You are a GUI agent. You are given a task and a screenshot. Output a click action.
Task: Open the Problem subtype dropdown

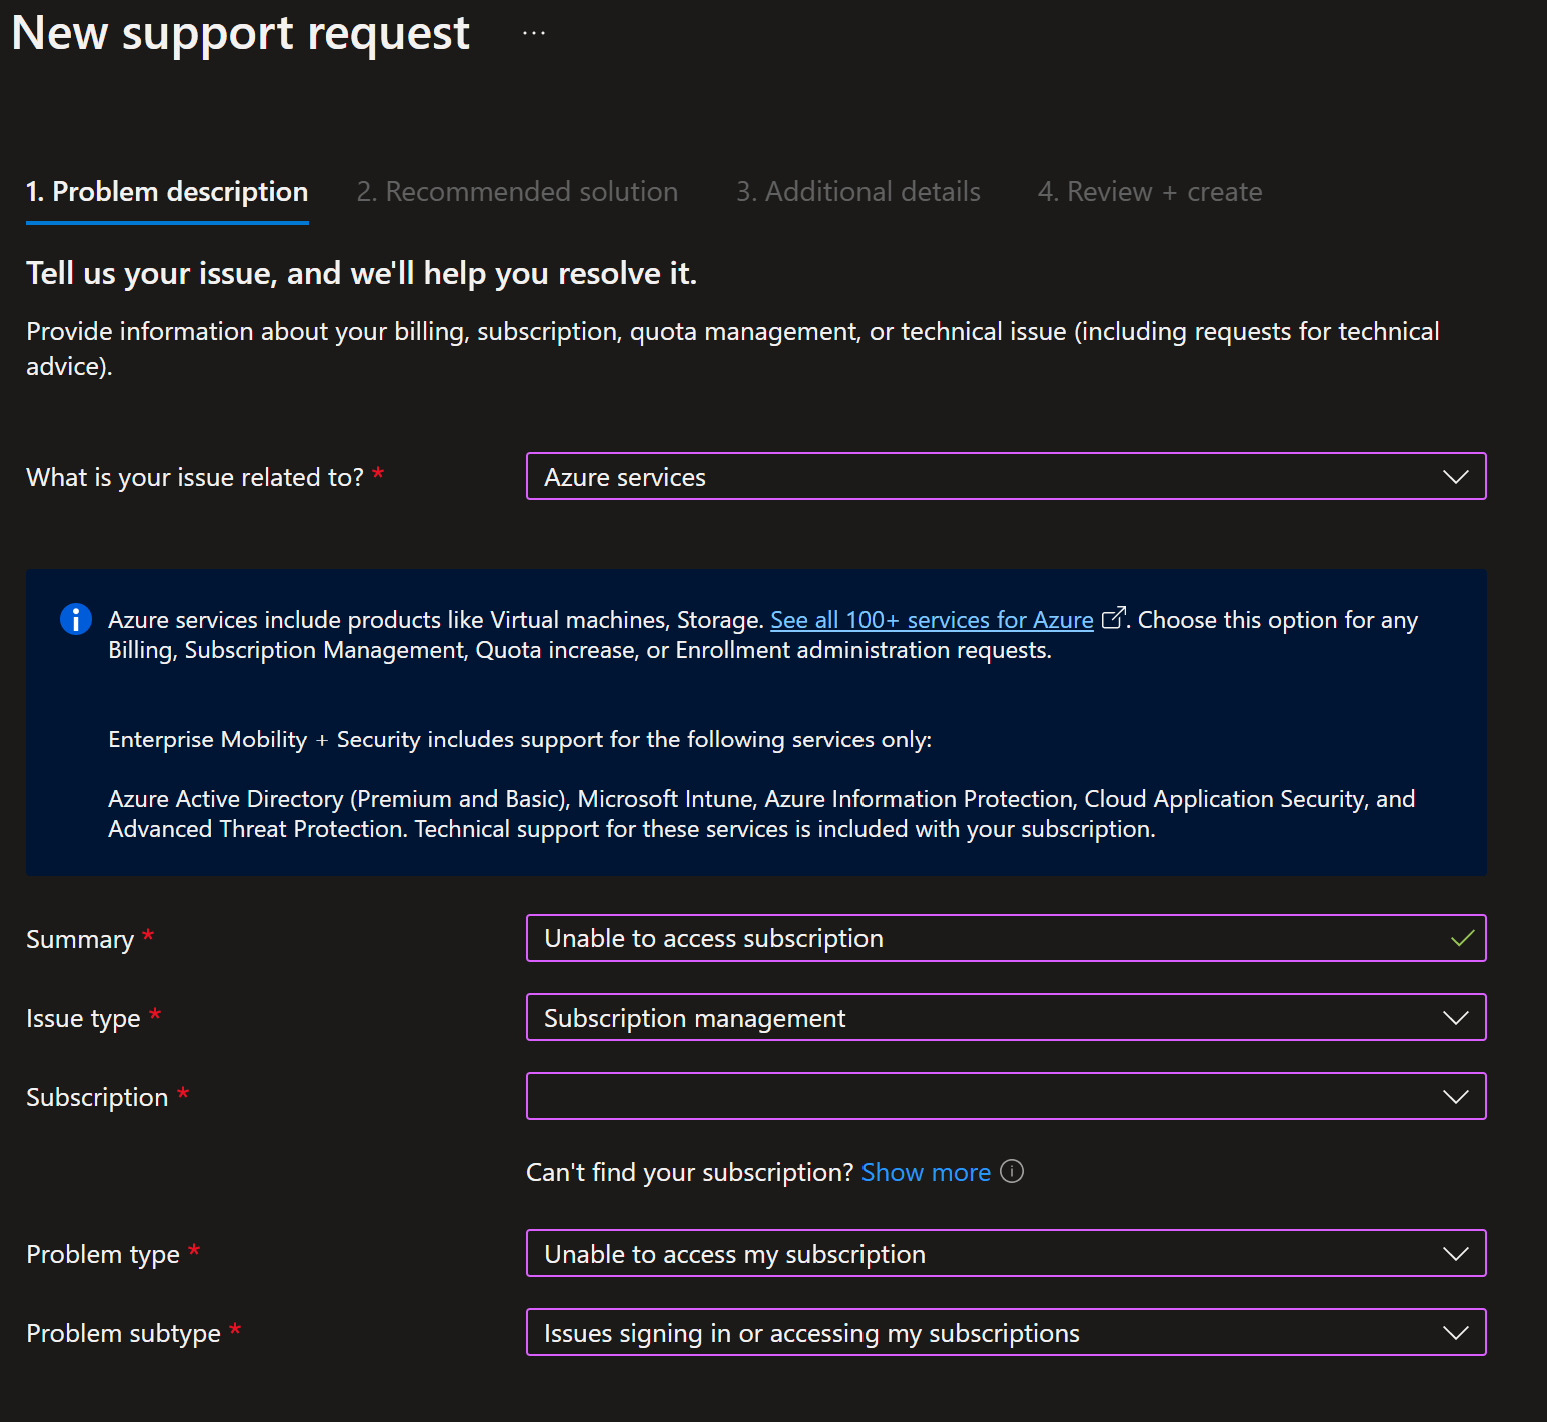(1006, 1332)
